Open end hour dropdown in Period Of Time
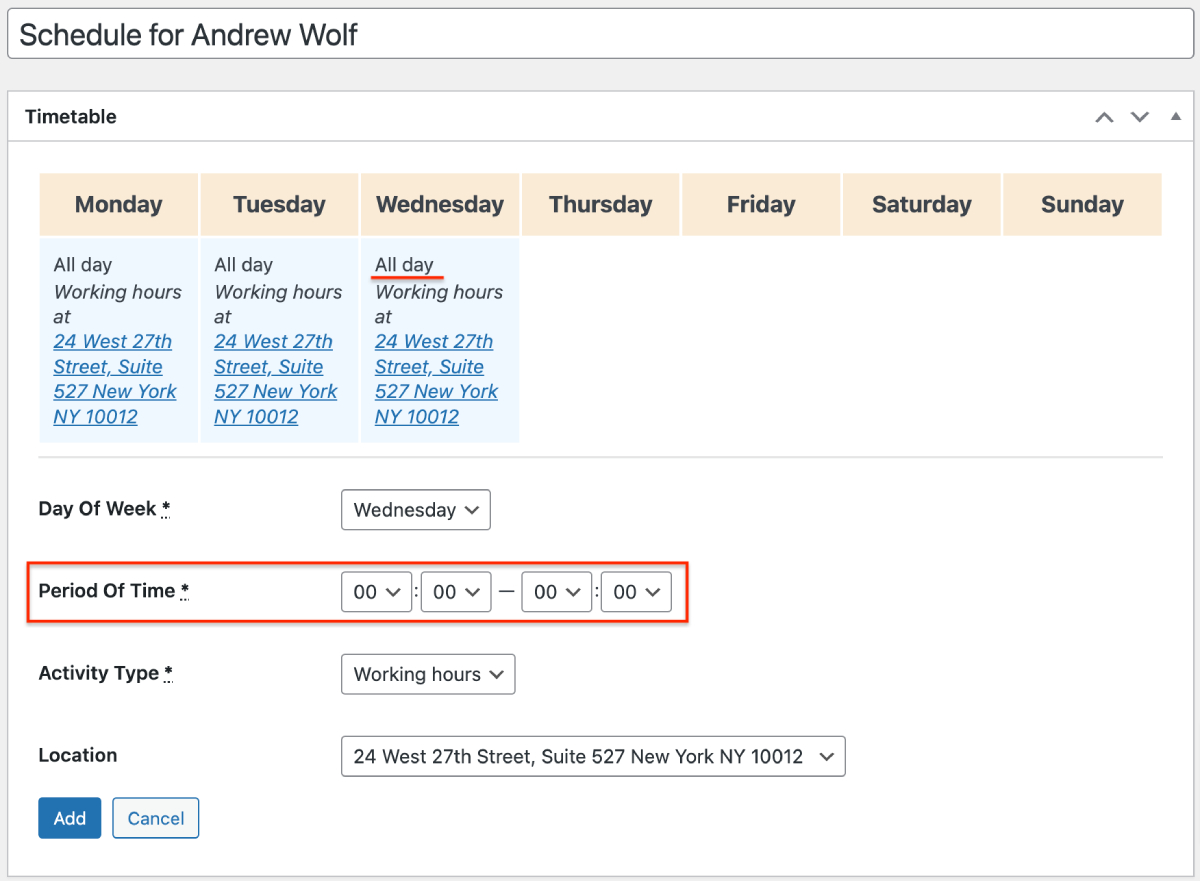 coord(556,592)
